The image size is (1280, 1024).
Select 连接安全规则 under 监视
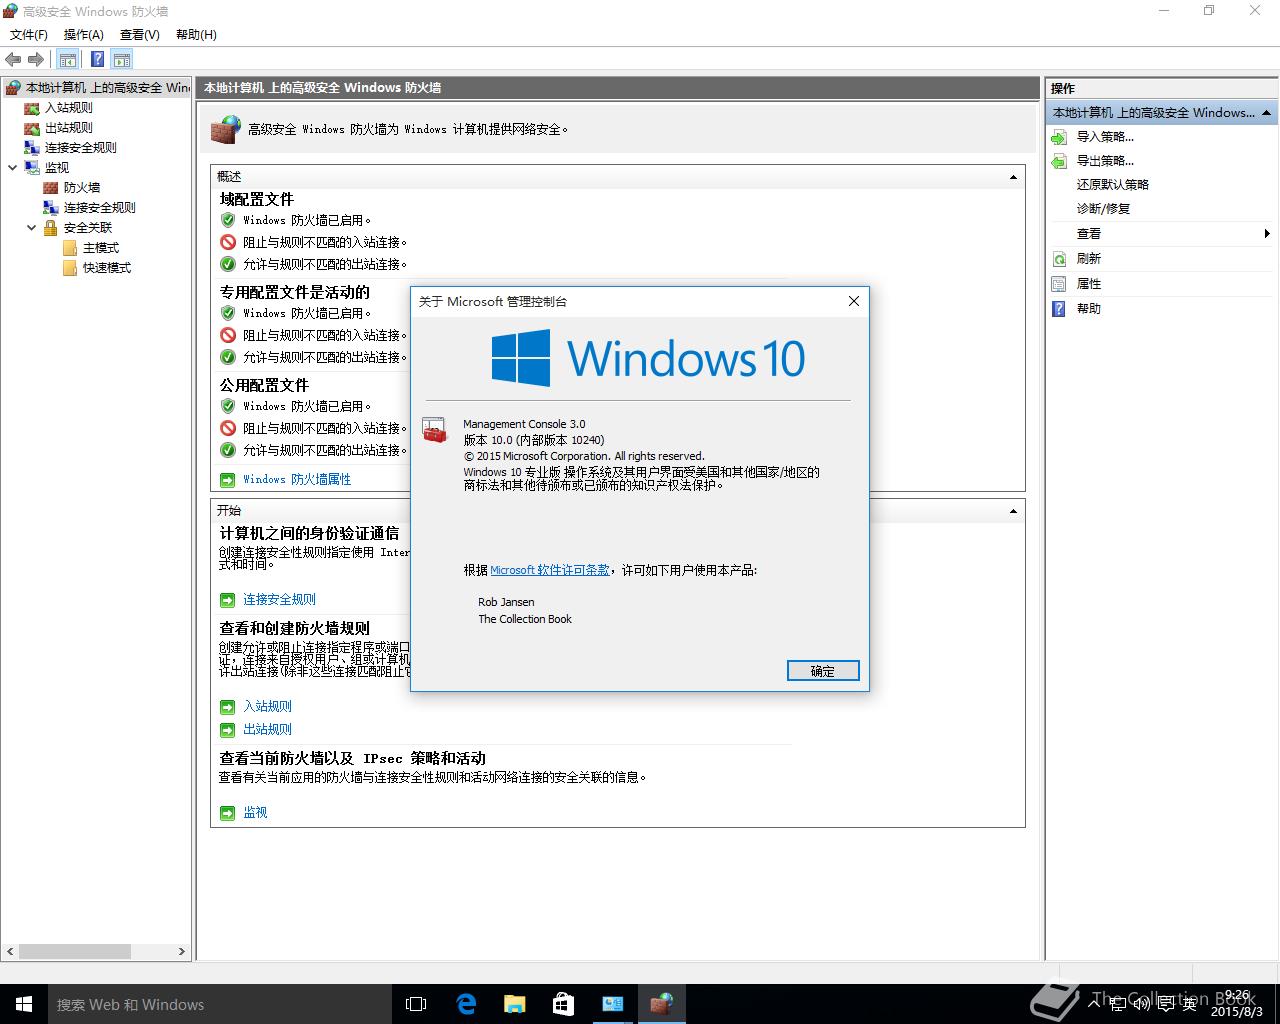(x=99, y=207)
